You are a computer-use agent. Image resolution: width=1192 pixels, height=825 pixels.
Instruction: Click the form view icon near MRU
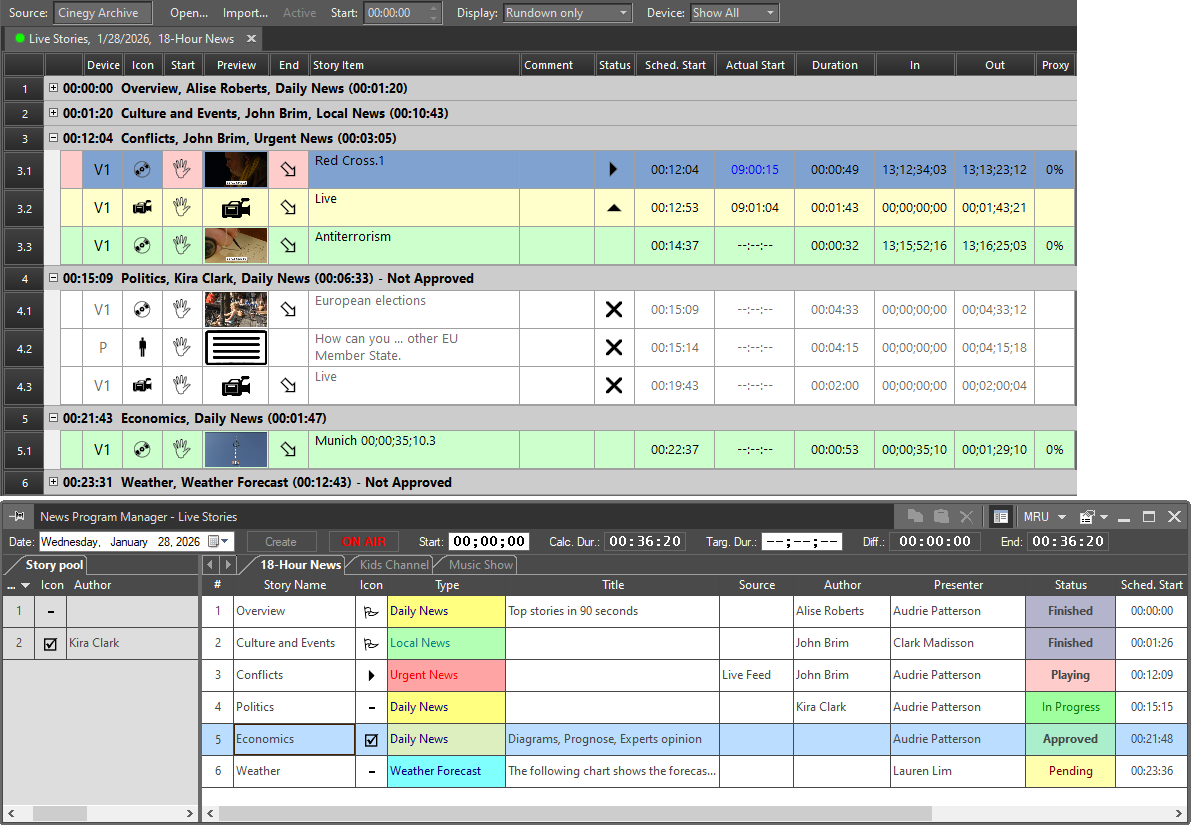(1001, 517)
